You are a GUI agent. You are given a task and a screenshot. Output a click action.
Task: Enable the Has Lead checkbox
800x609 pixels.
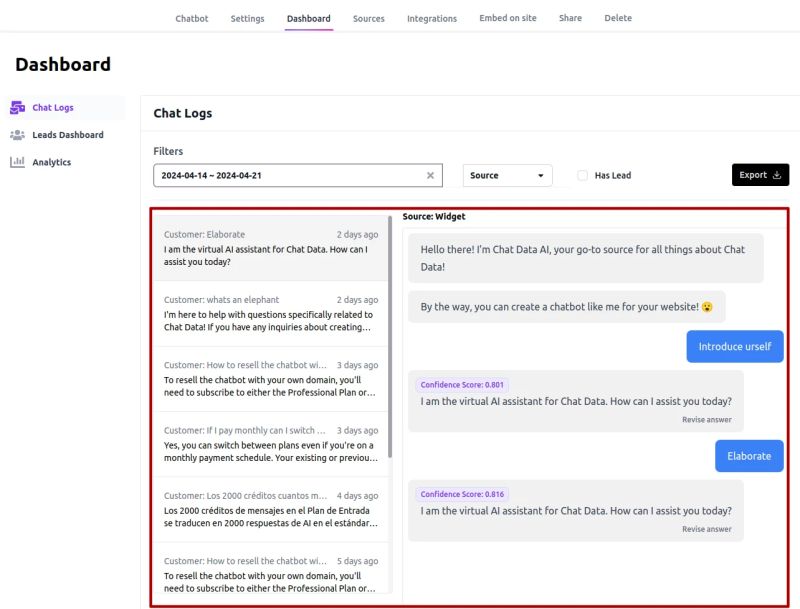pos(582,175)
